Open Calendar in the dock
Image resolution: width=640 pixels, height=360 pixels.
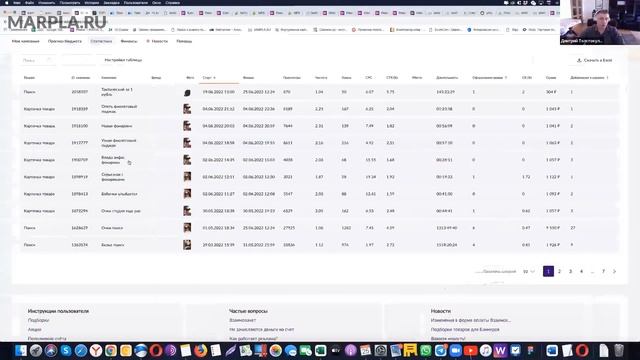coord(365,351)
